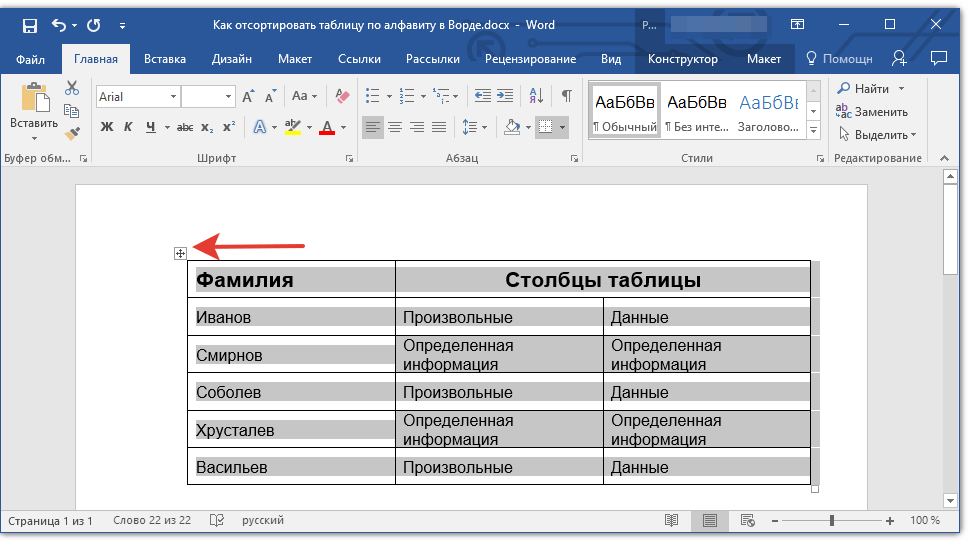
Task: Select the Format Painter brush icon
Action: coord(72,133)
